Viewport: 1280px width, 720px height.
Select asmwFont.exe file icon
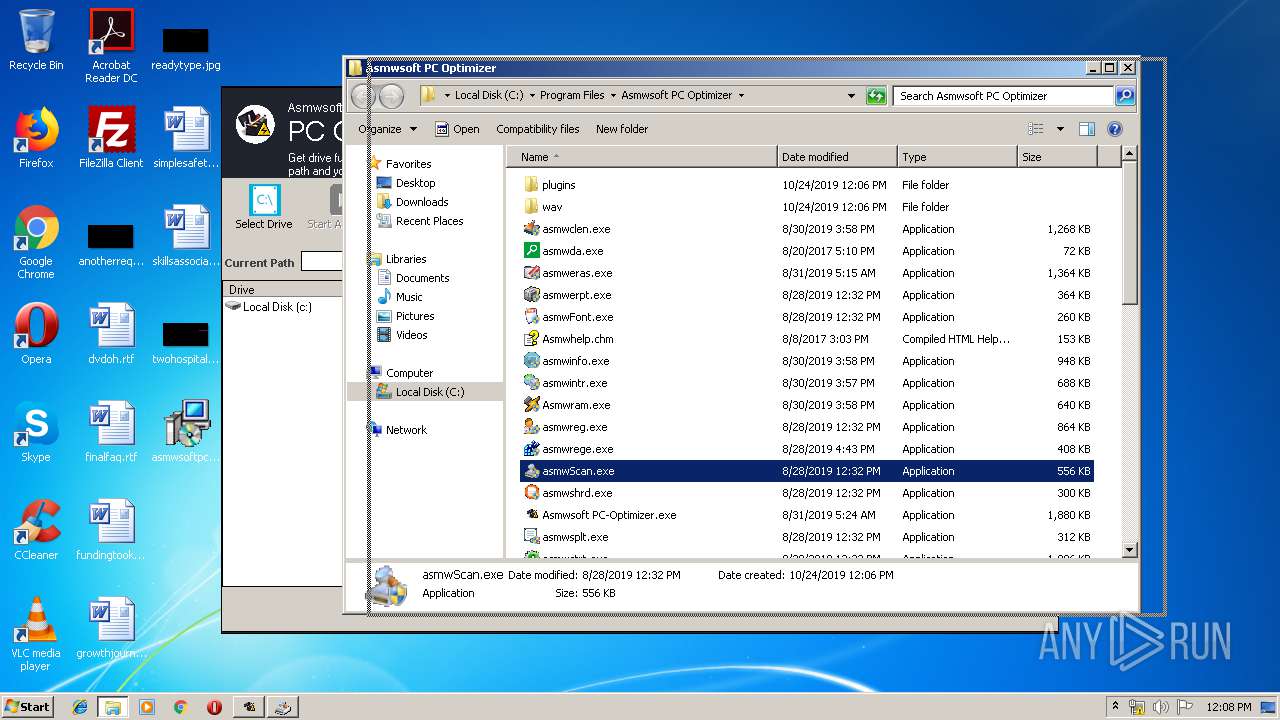coord(532,317)
